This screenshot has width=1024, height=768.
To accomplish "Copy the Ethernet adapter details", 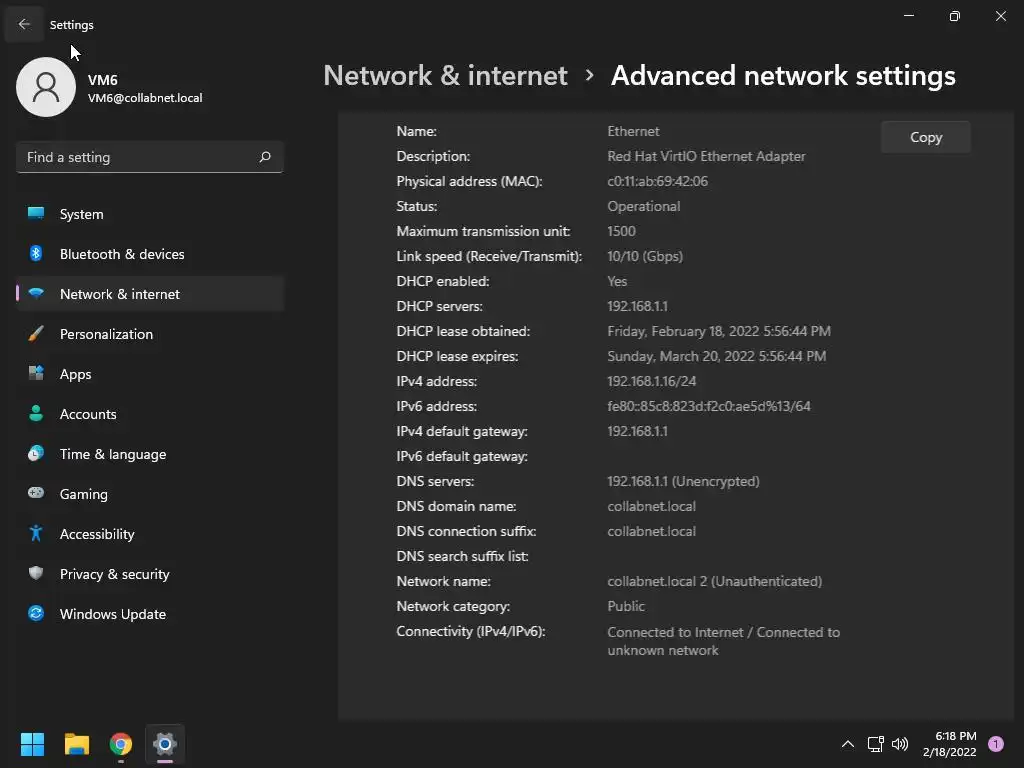I will (925, 137).
